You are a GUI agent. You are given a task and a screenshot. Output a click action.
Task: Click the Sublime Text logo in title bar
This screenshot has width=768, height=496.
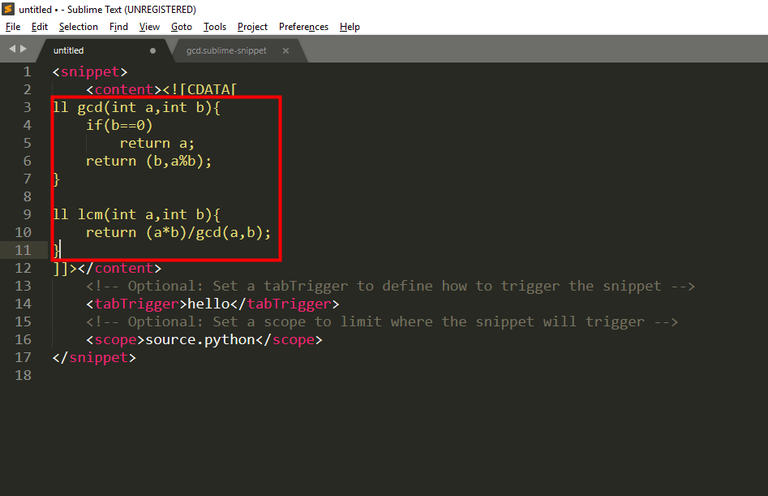coord(8,9)
